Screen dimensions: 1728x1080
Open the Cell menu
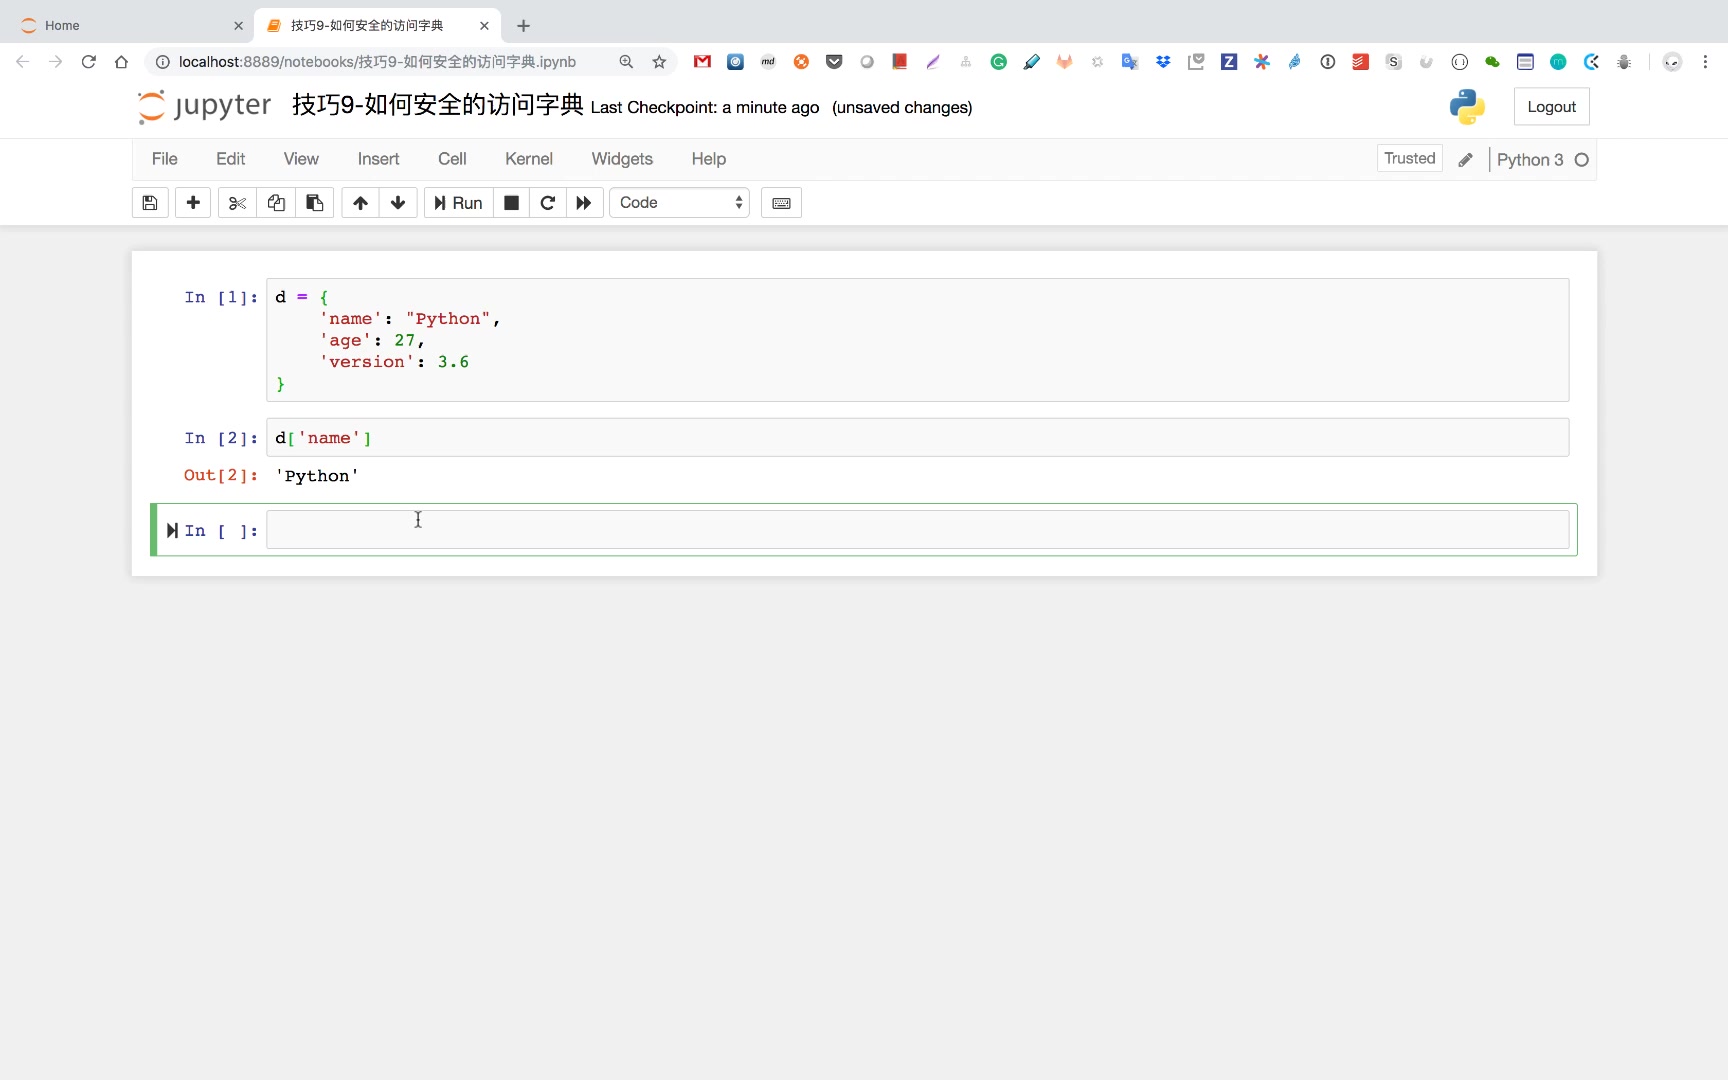[452, 159]
